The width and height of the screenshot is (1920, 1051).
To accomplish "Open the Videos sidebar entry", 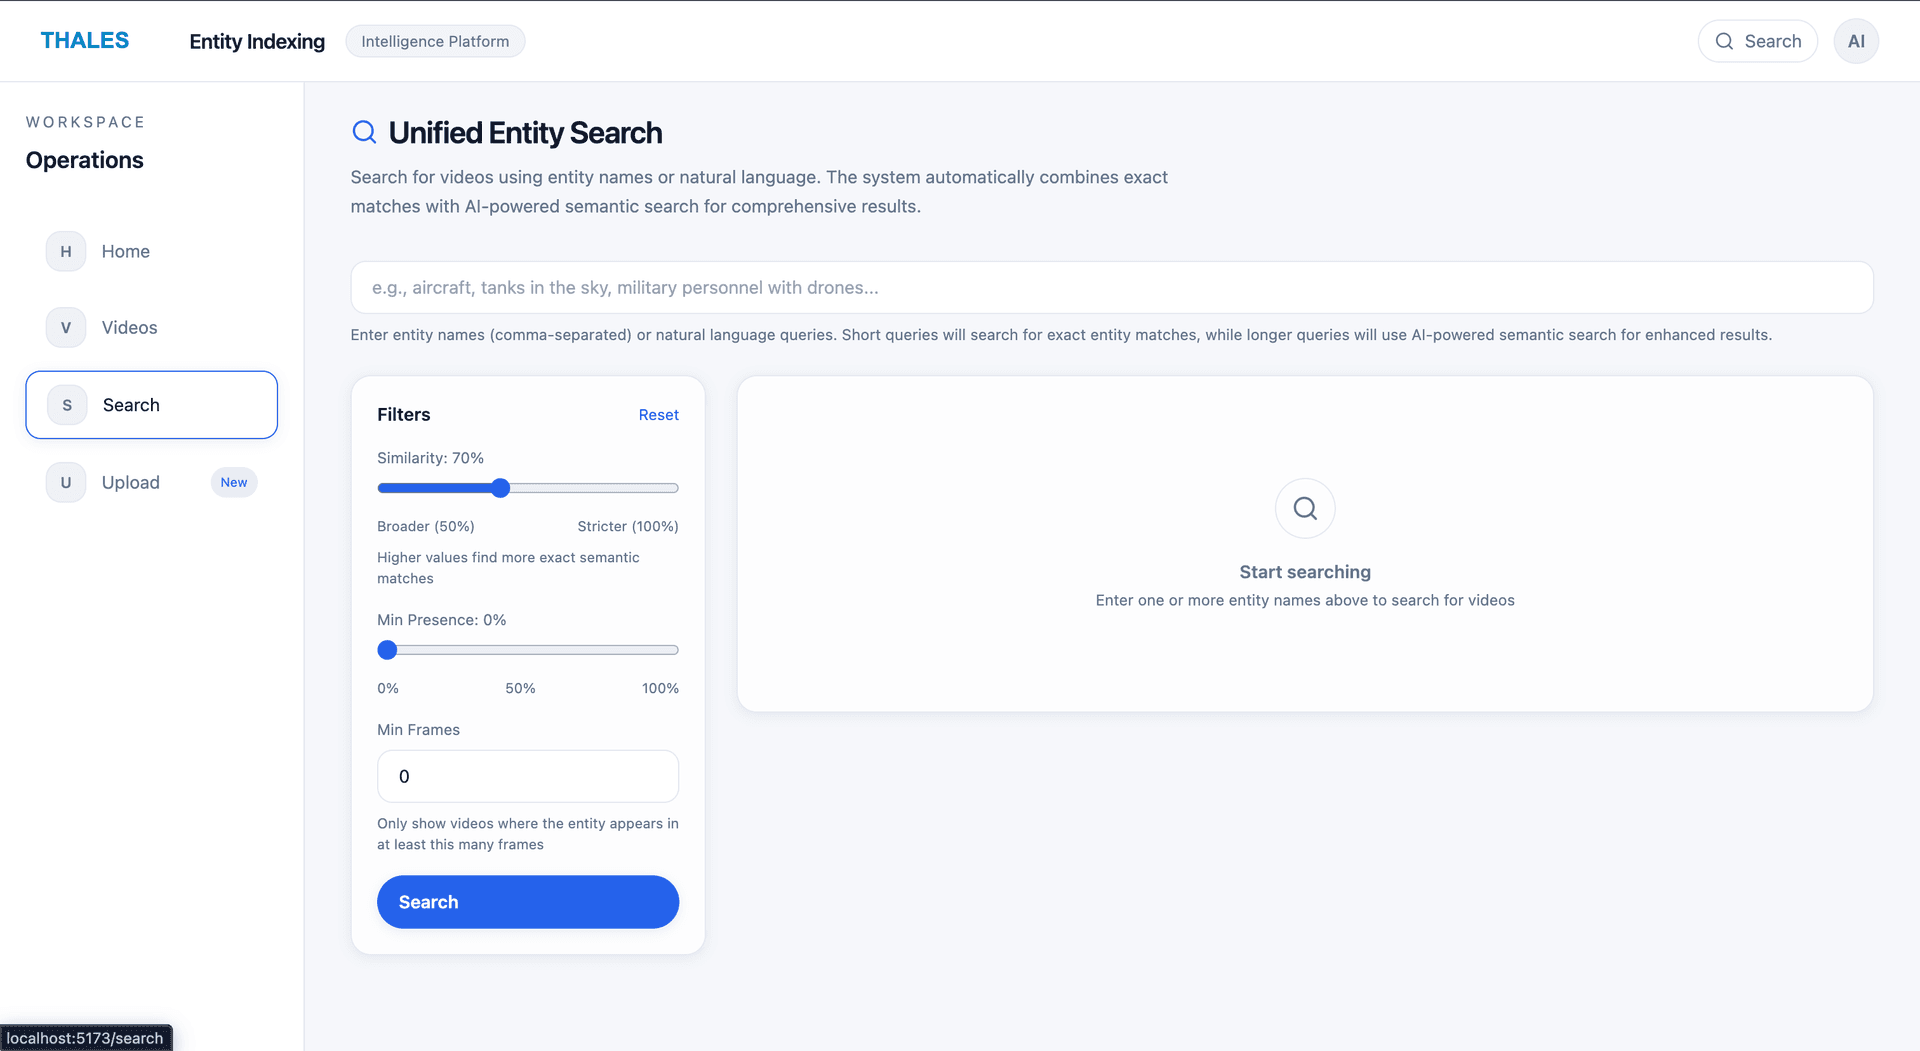I will pos(129,327).
